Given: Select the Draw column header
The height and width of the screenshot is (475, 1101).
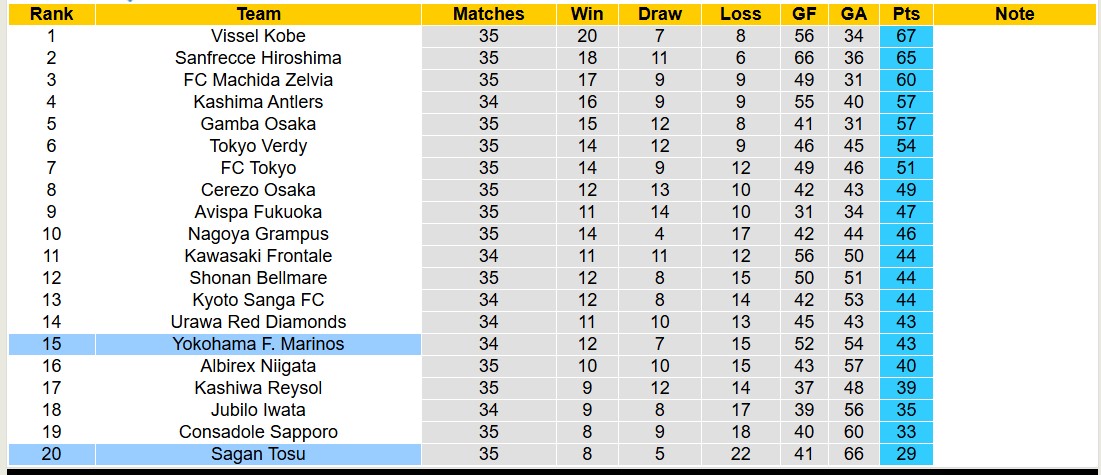Looking at the screenshot, I should (x=659, y=14).
